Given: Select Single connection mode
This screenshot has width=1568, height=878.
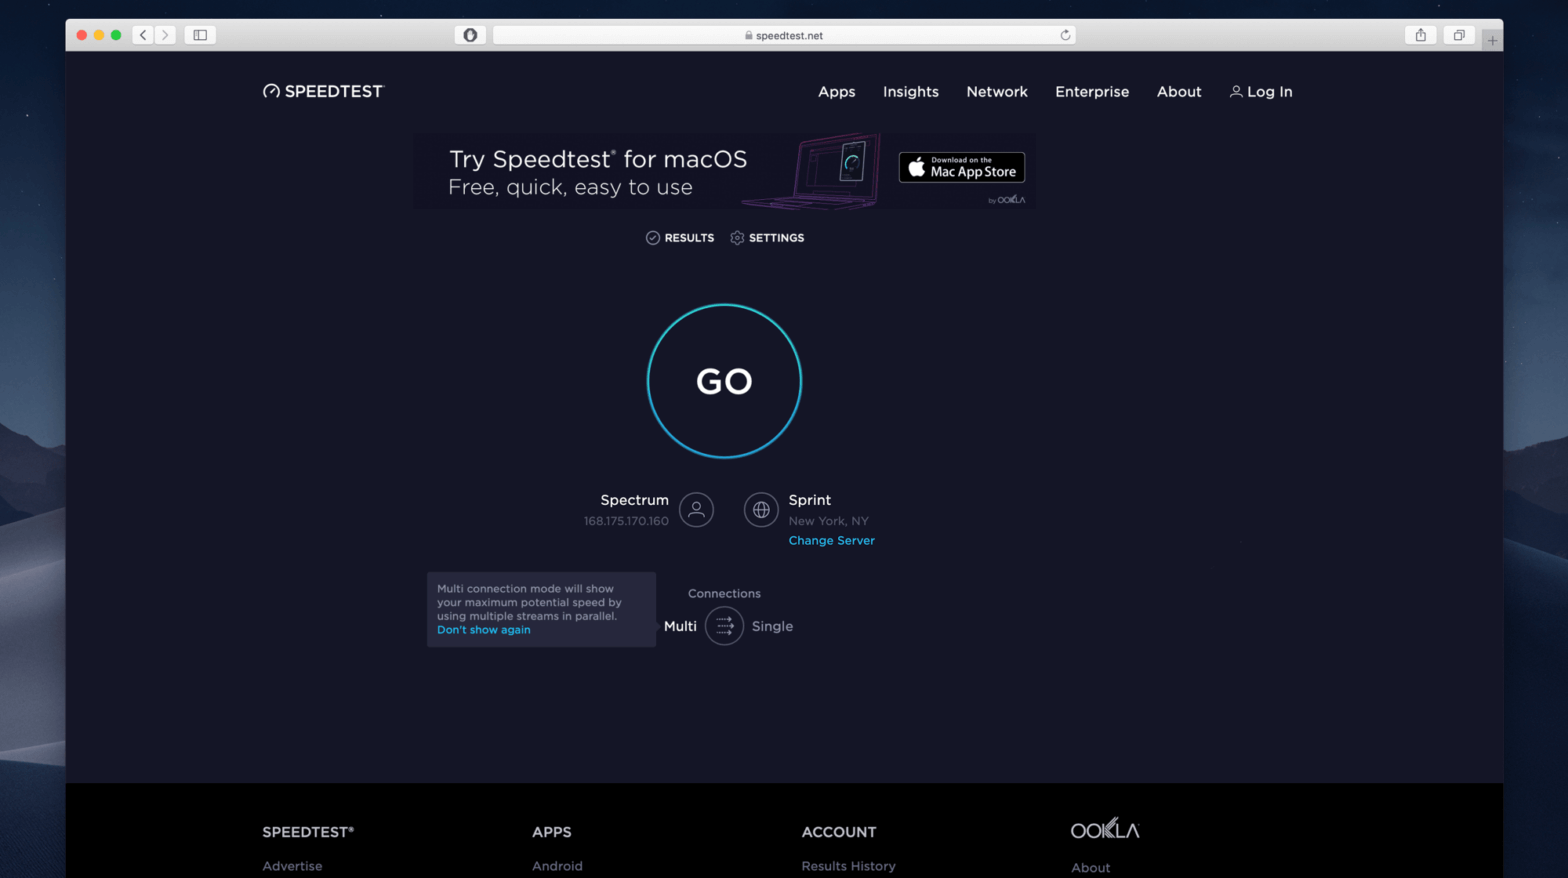Looking at the screenshot, I should pyautogui.click(x=772, y=627).
